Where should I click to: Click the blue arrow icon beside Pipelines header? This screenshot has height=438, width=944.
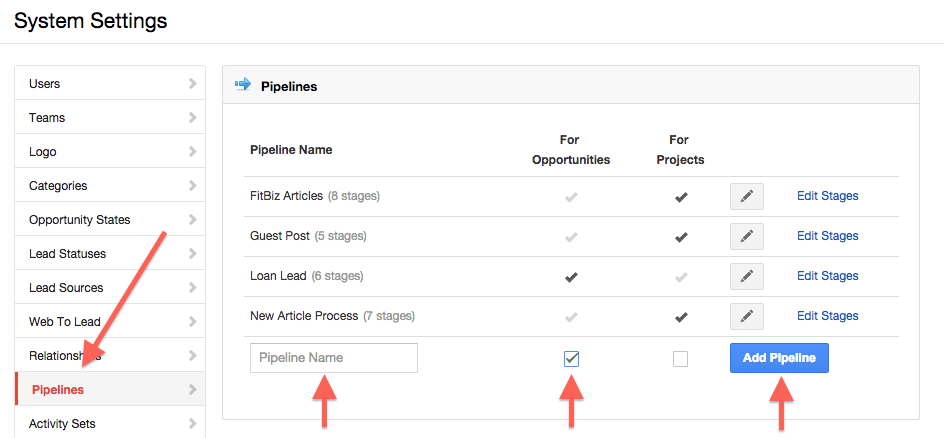tap(242, 85)
